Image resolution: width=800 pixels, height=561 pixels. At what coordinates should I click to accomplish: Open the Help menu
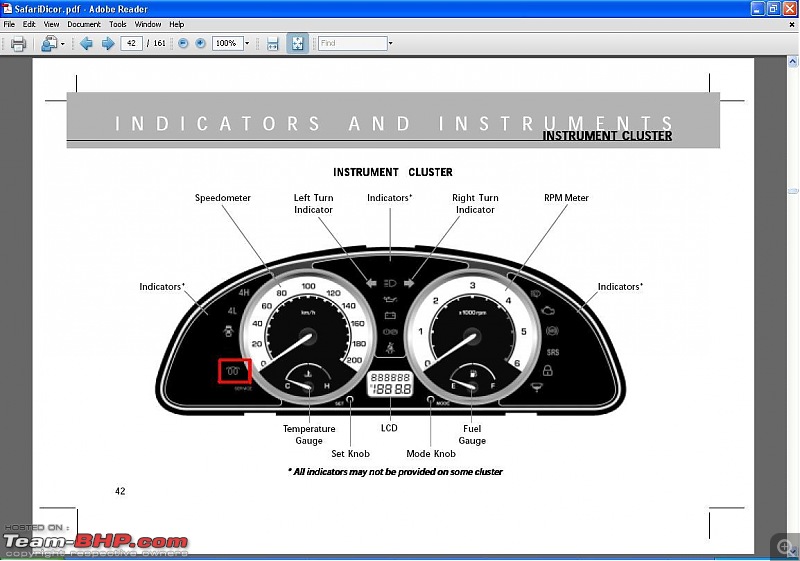pyautogui.click(x=177, y=24)
